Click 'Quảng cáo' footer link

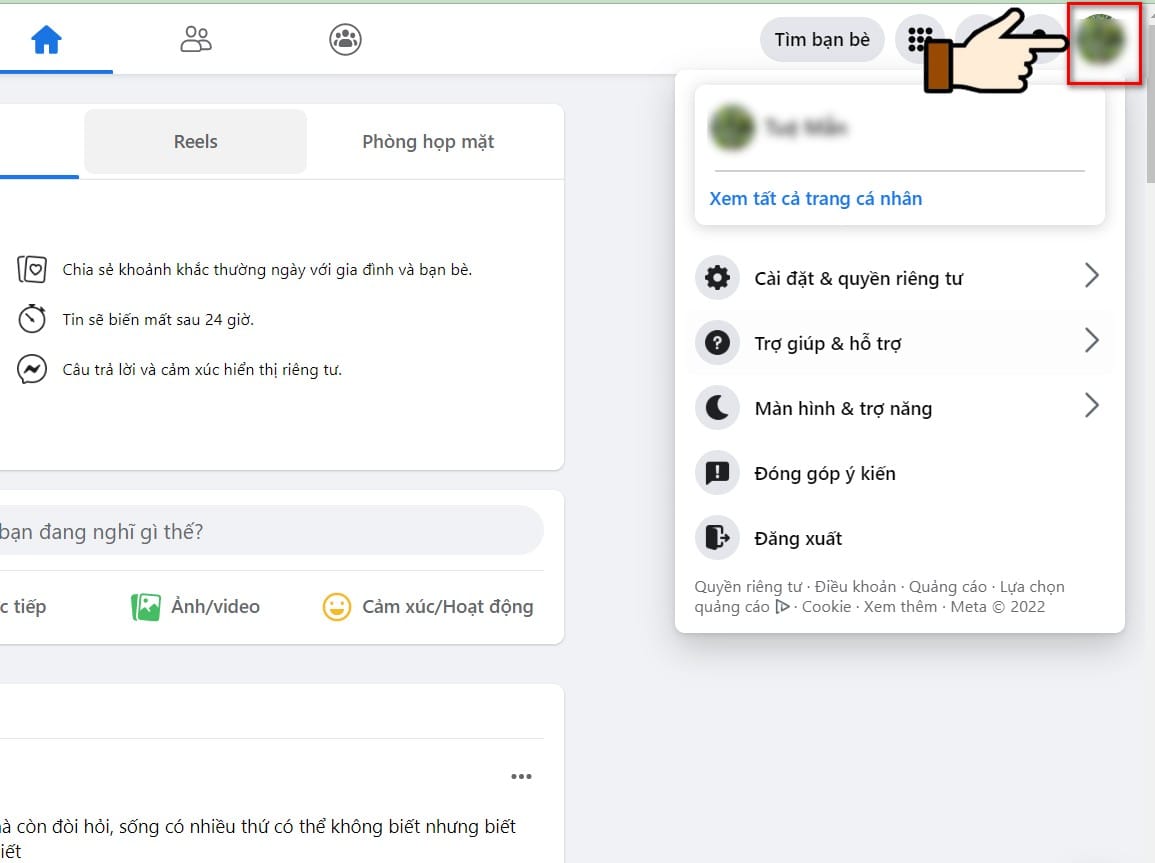pos(947,587)
